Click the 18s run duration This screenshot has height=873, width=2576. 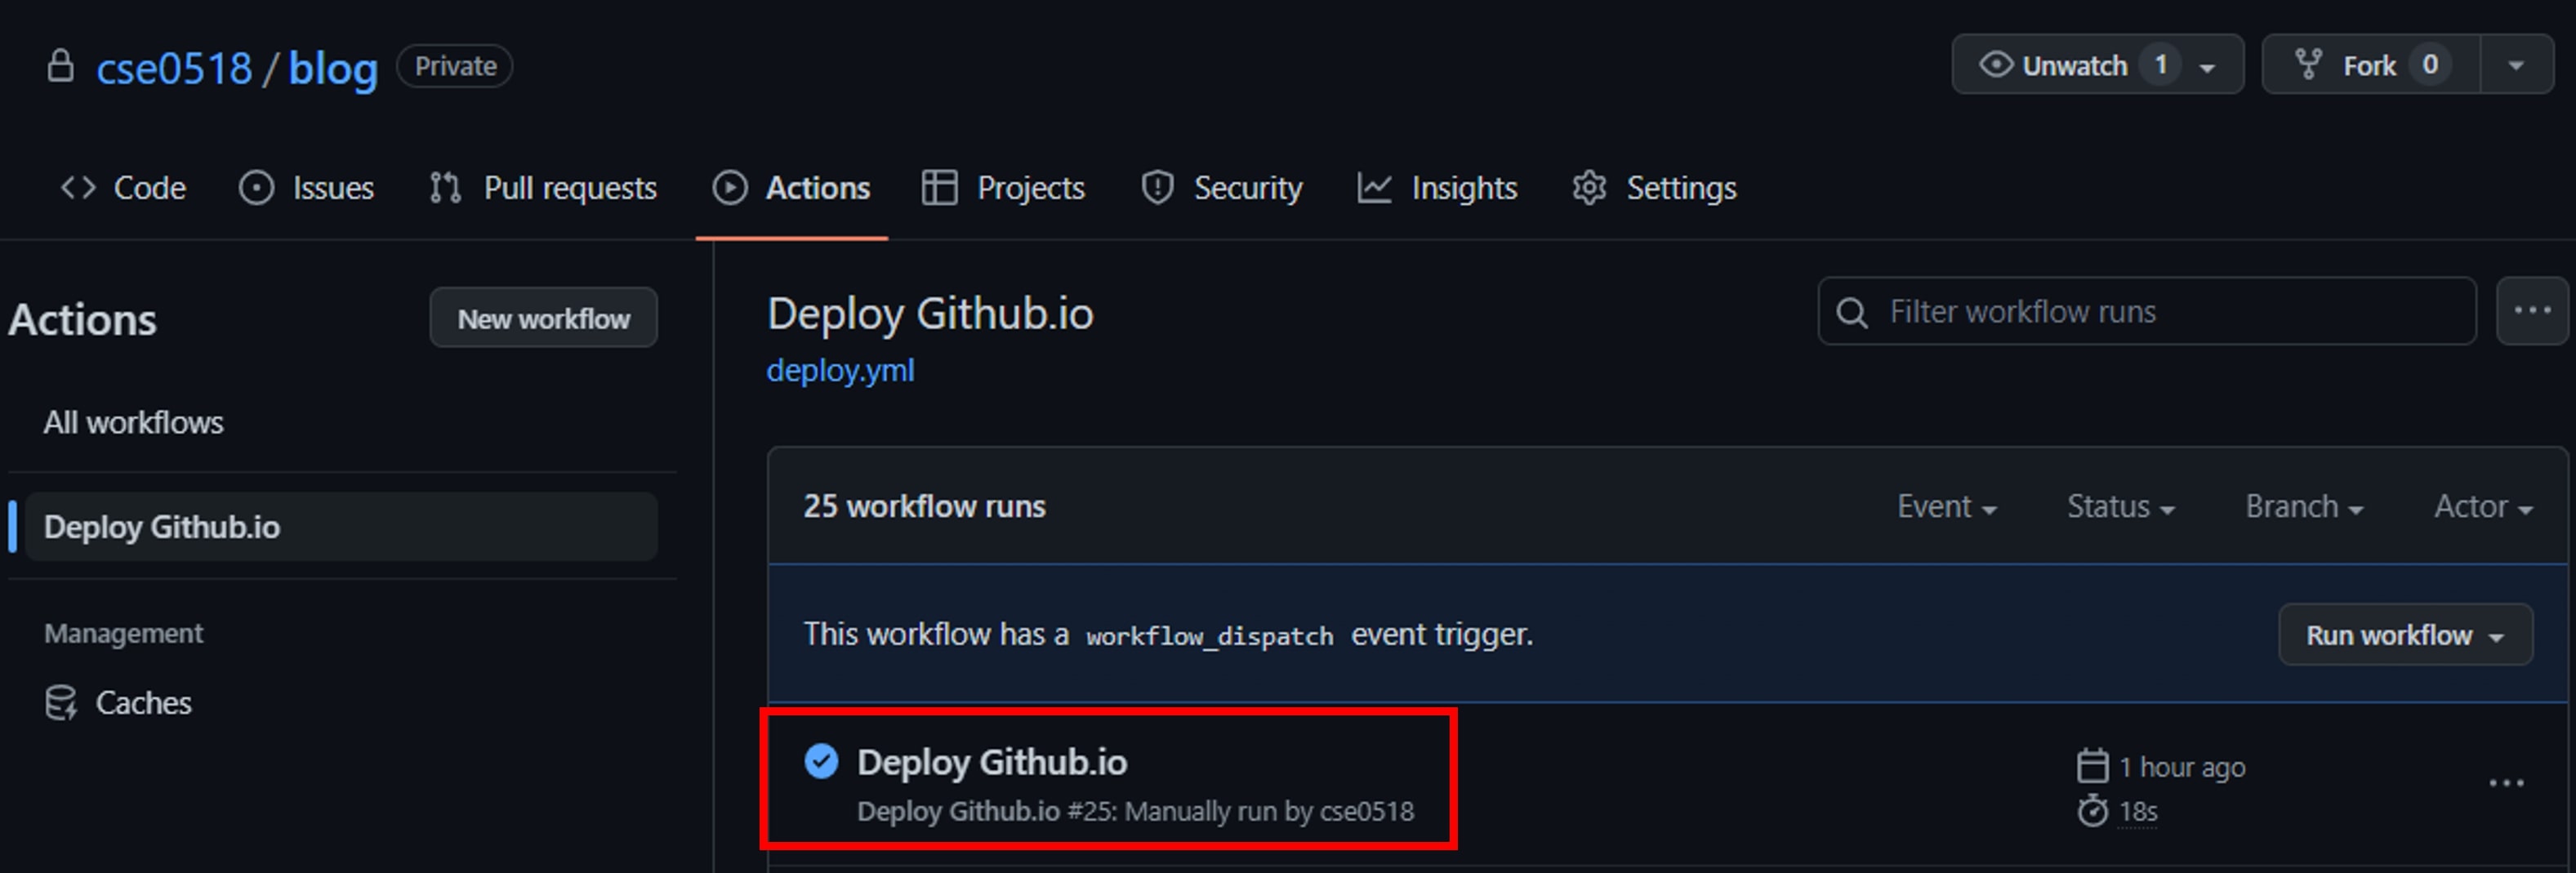(x=2138, y=811)
